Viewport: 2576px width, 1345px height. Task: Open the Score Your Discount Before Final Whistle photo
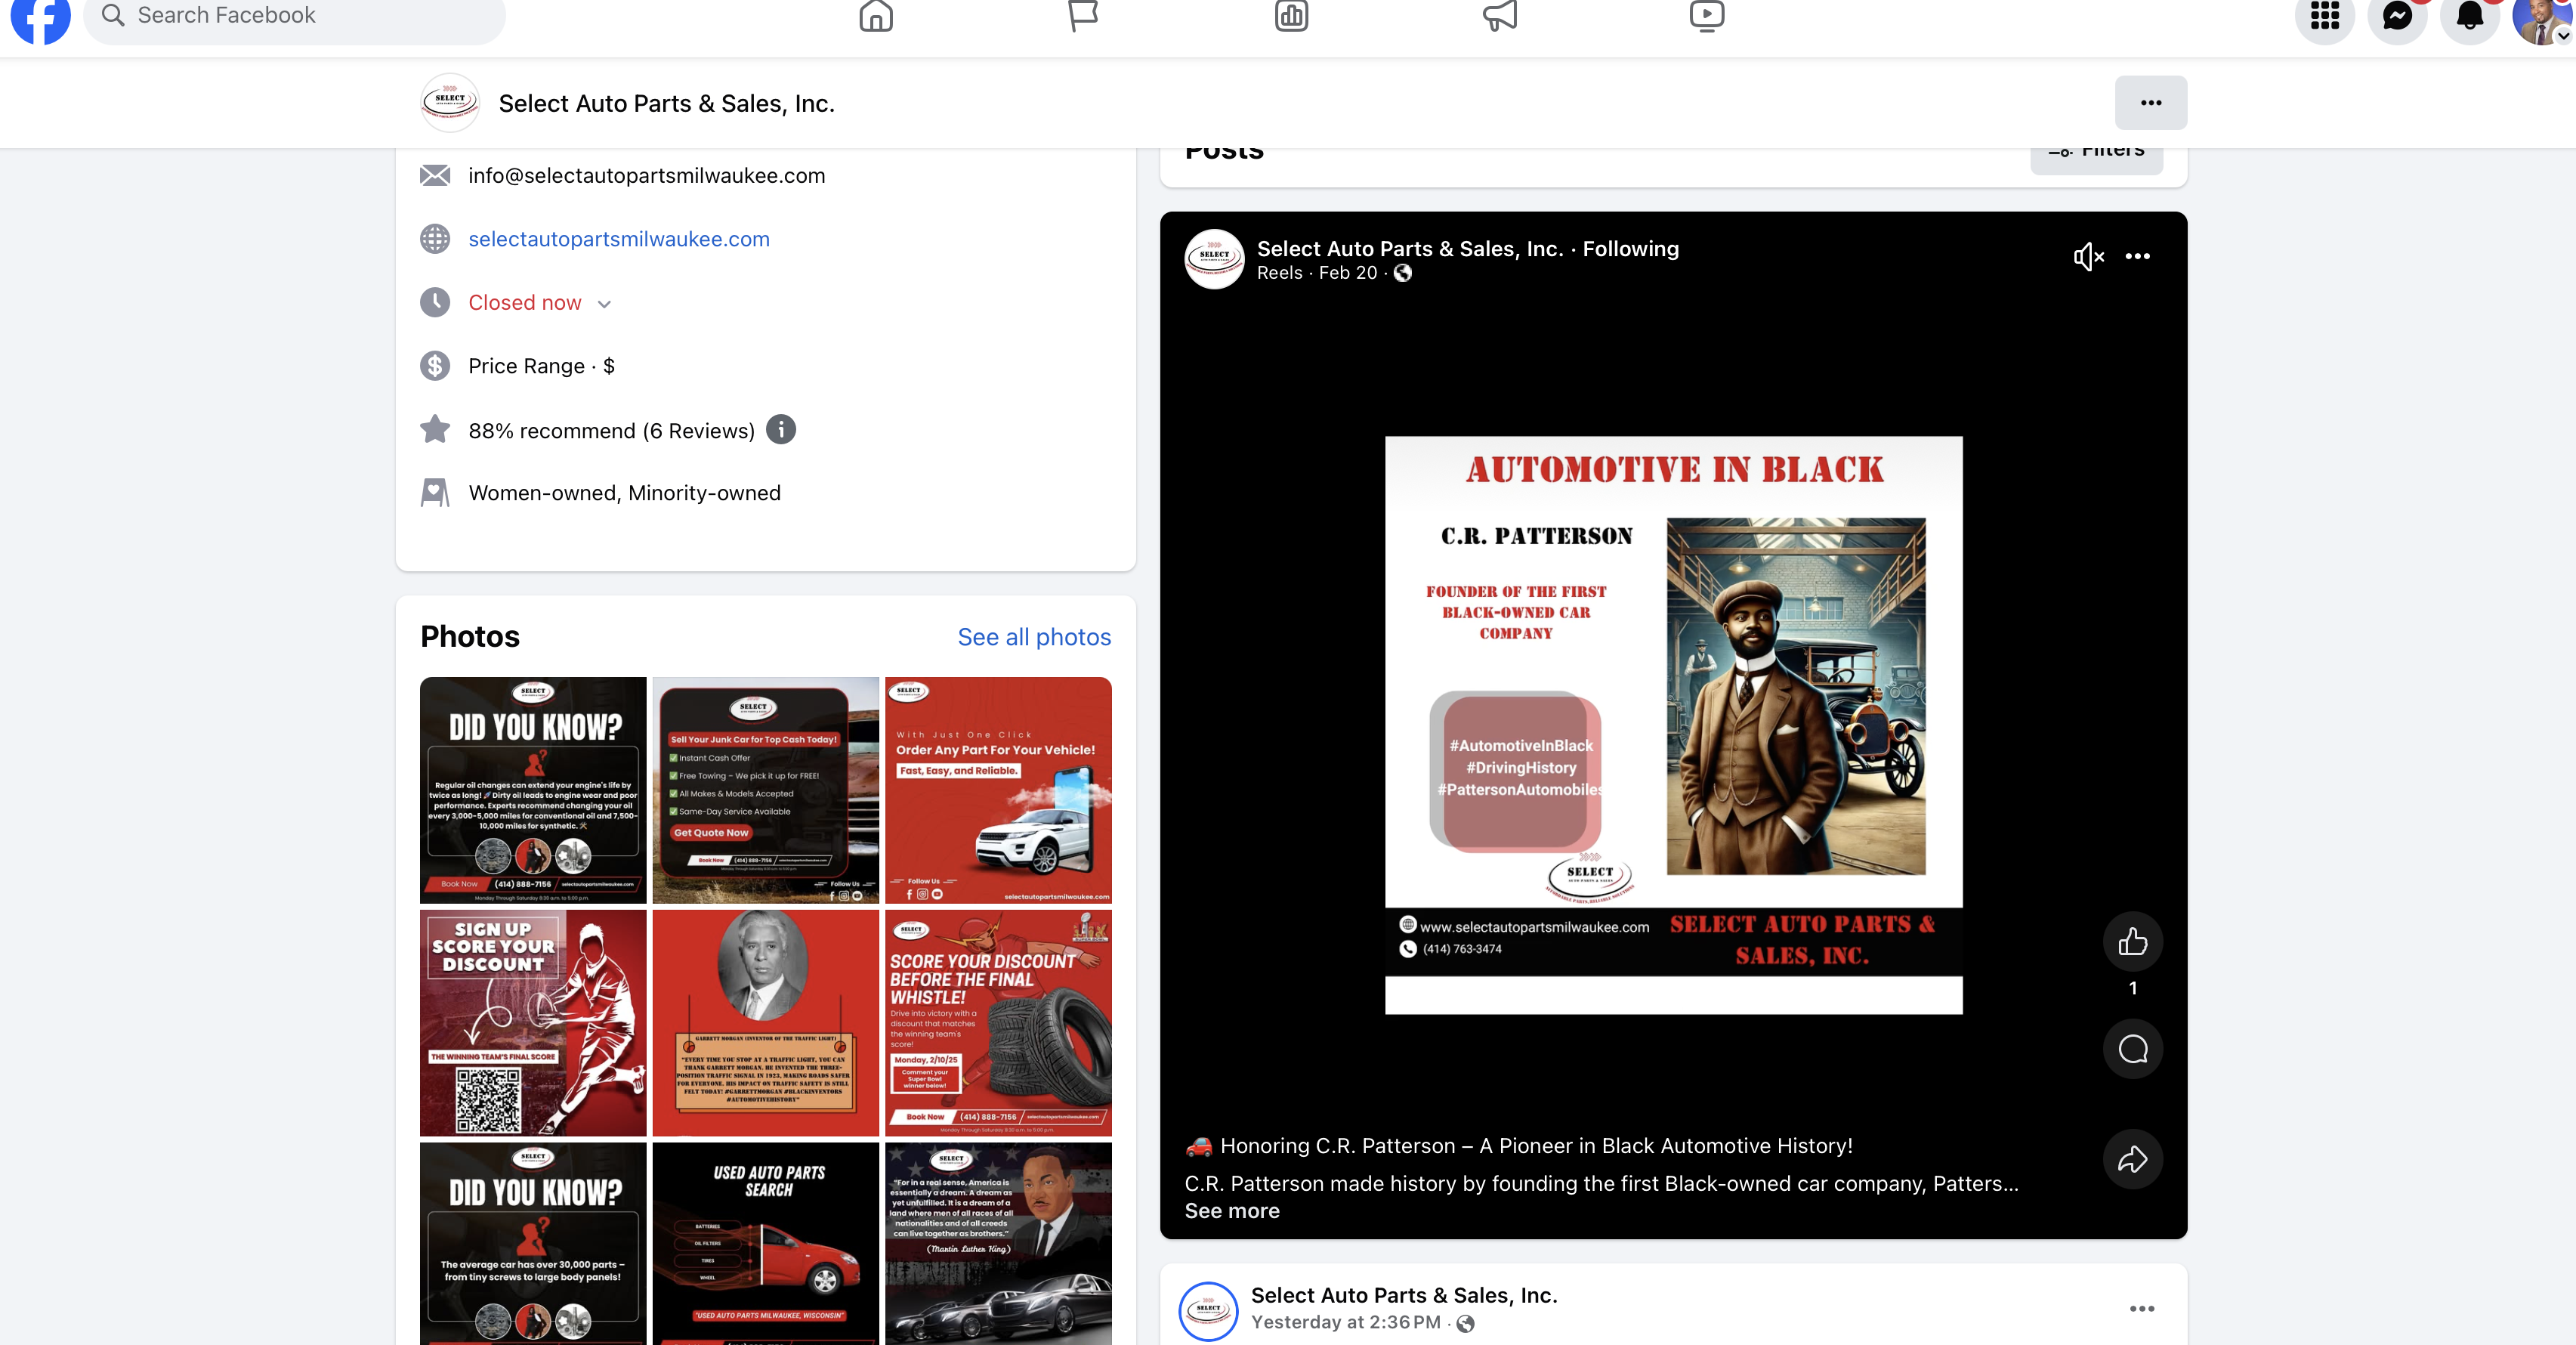[x=998, y=1023]
